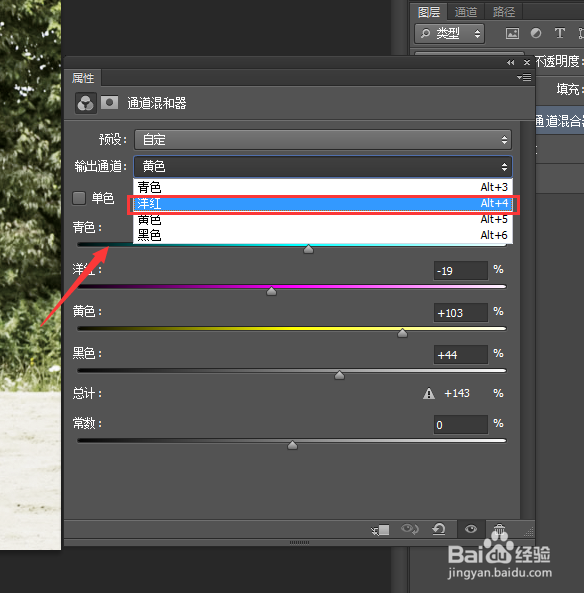
Task: Click the total warning triangle icon
Action: pos(429,394)
